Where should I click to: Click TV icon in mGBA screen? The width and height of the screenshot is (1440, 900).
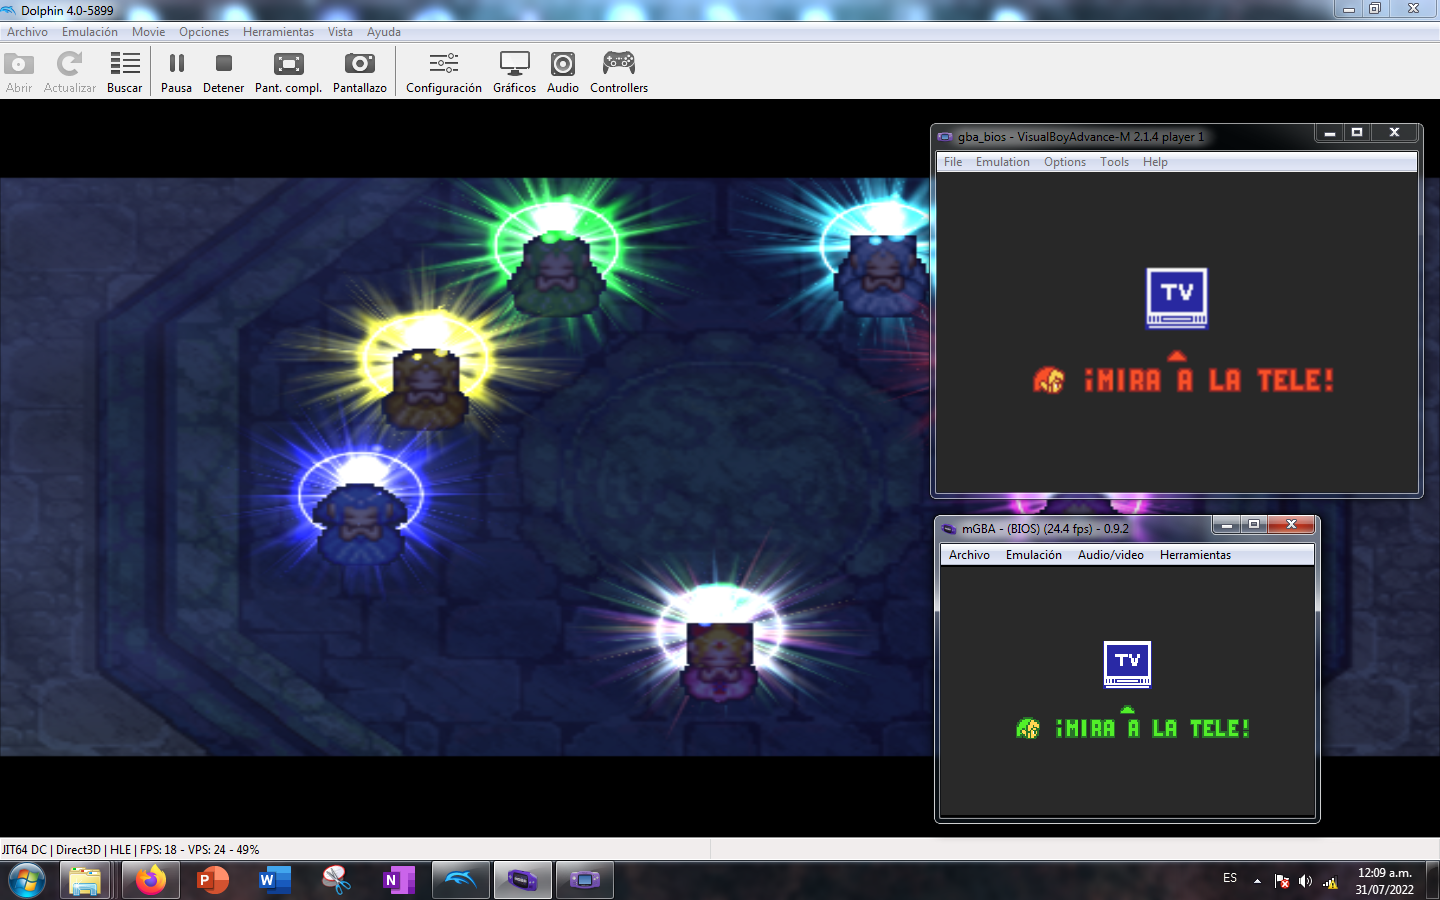point(1127,665)
